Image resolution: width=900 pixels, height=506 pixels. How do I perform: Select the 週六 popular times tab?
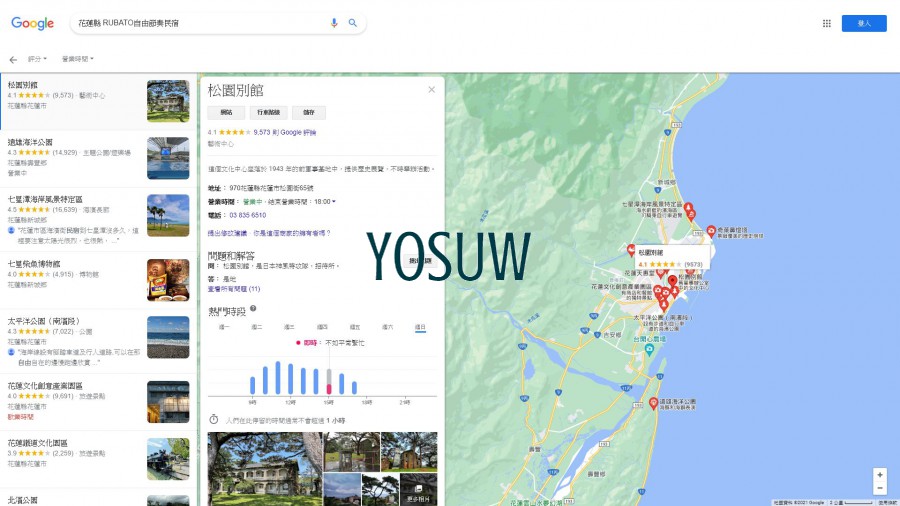point(388,327)
